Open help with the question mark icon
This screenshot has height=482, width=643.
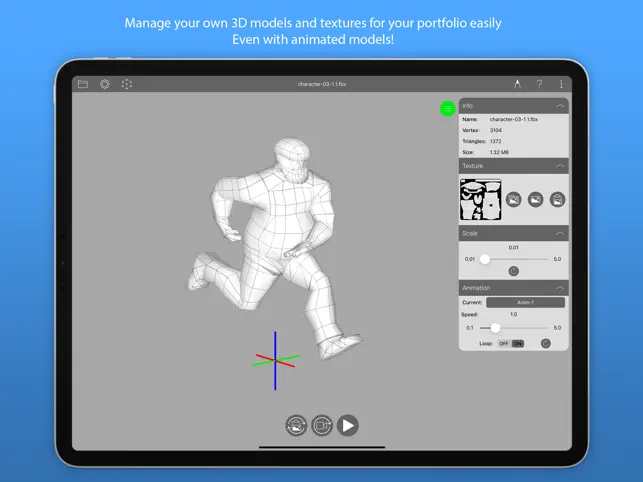coord(539,84)
